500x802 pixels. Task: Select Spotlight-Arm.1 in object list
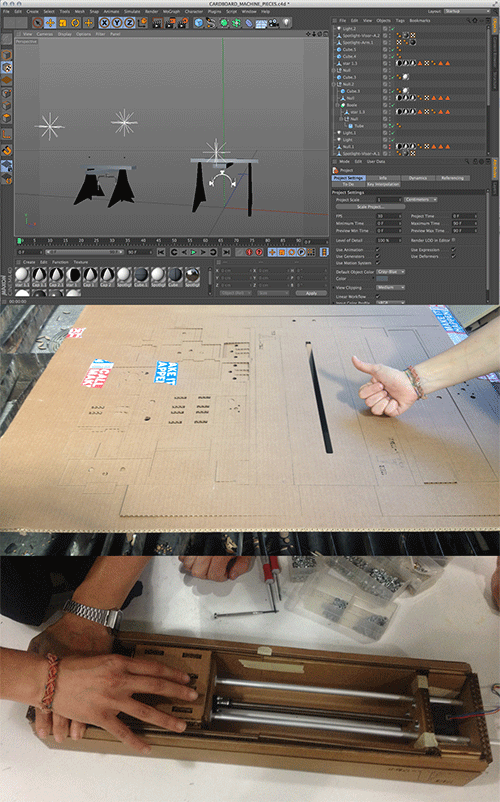click(358, 42)
